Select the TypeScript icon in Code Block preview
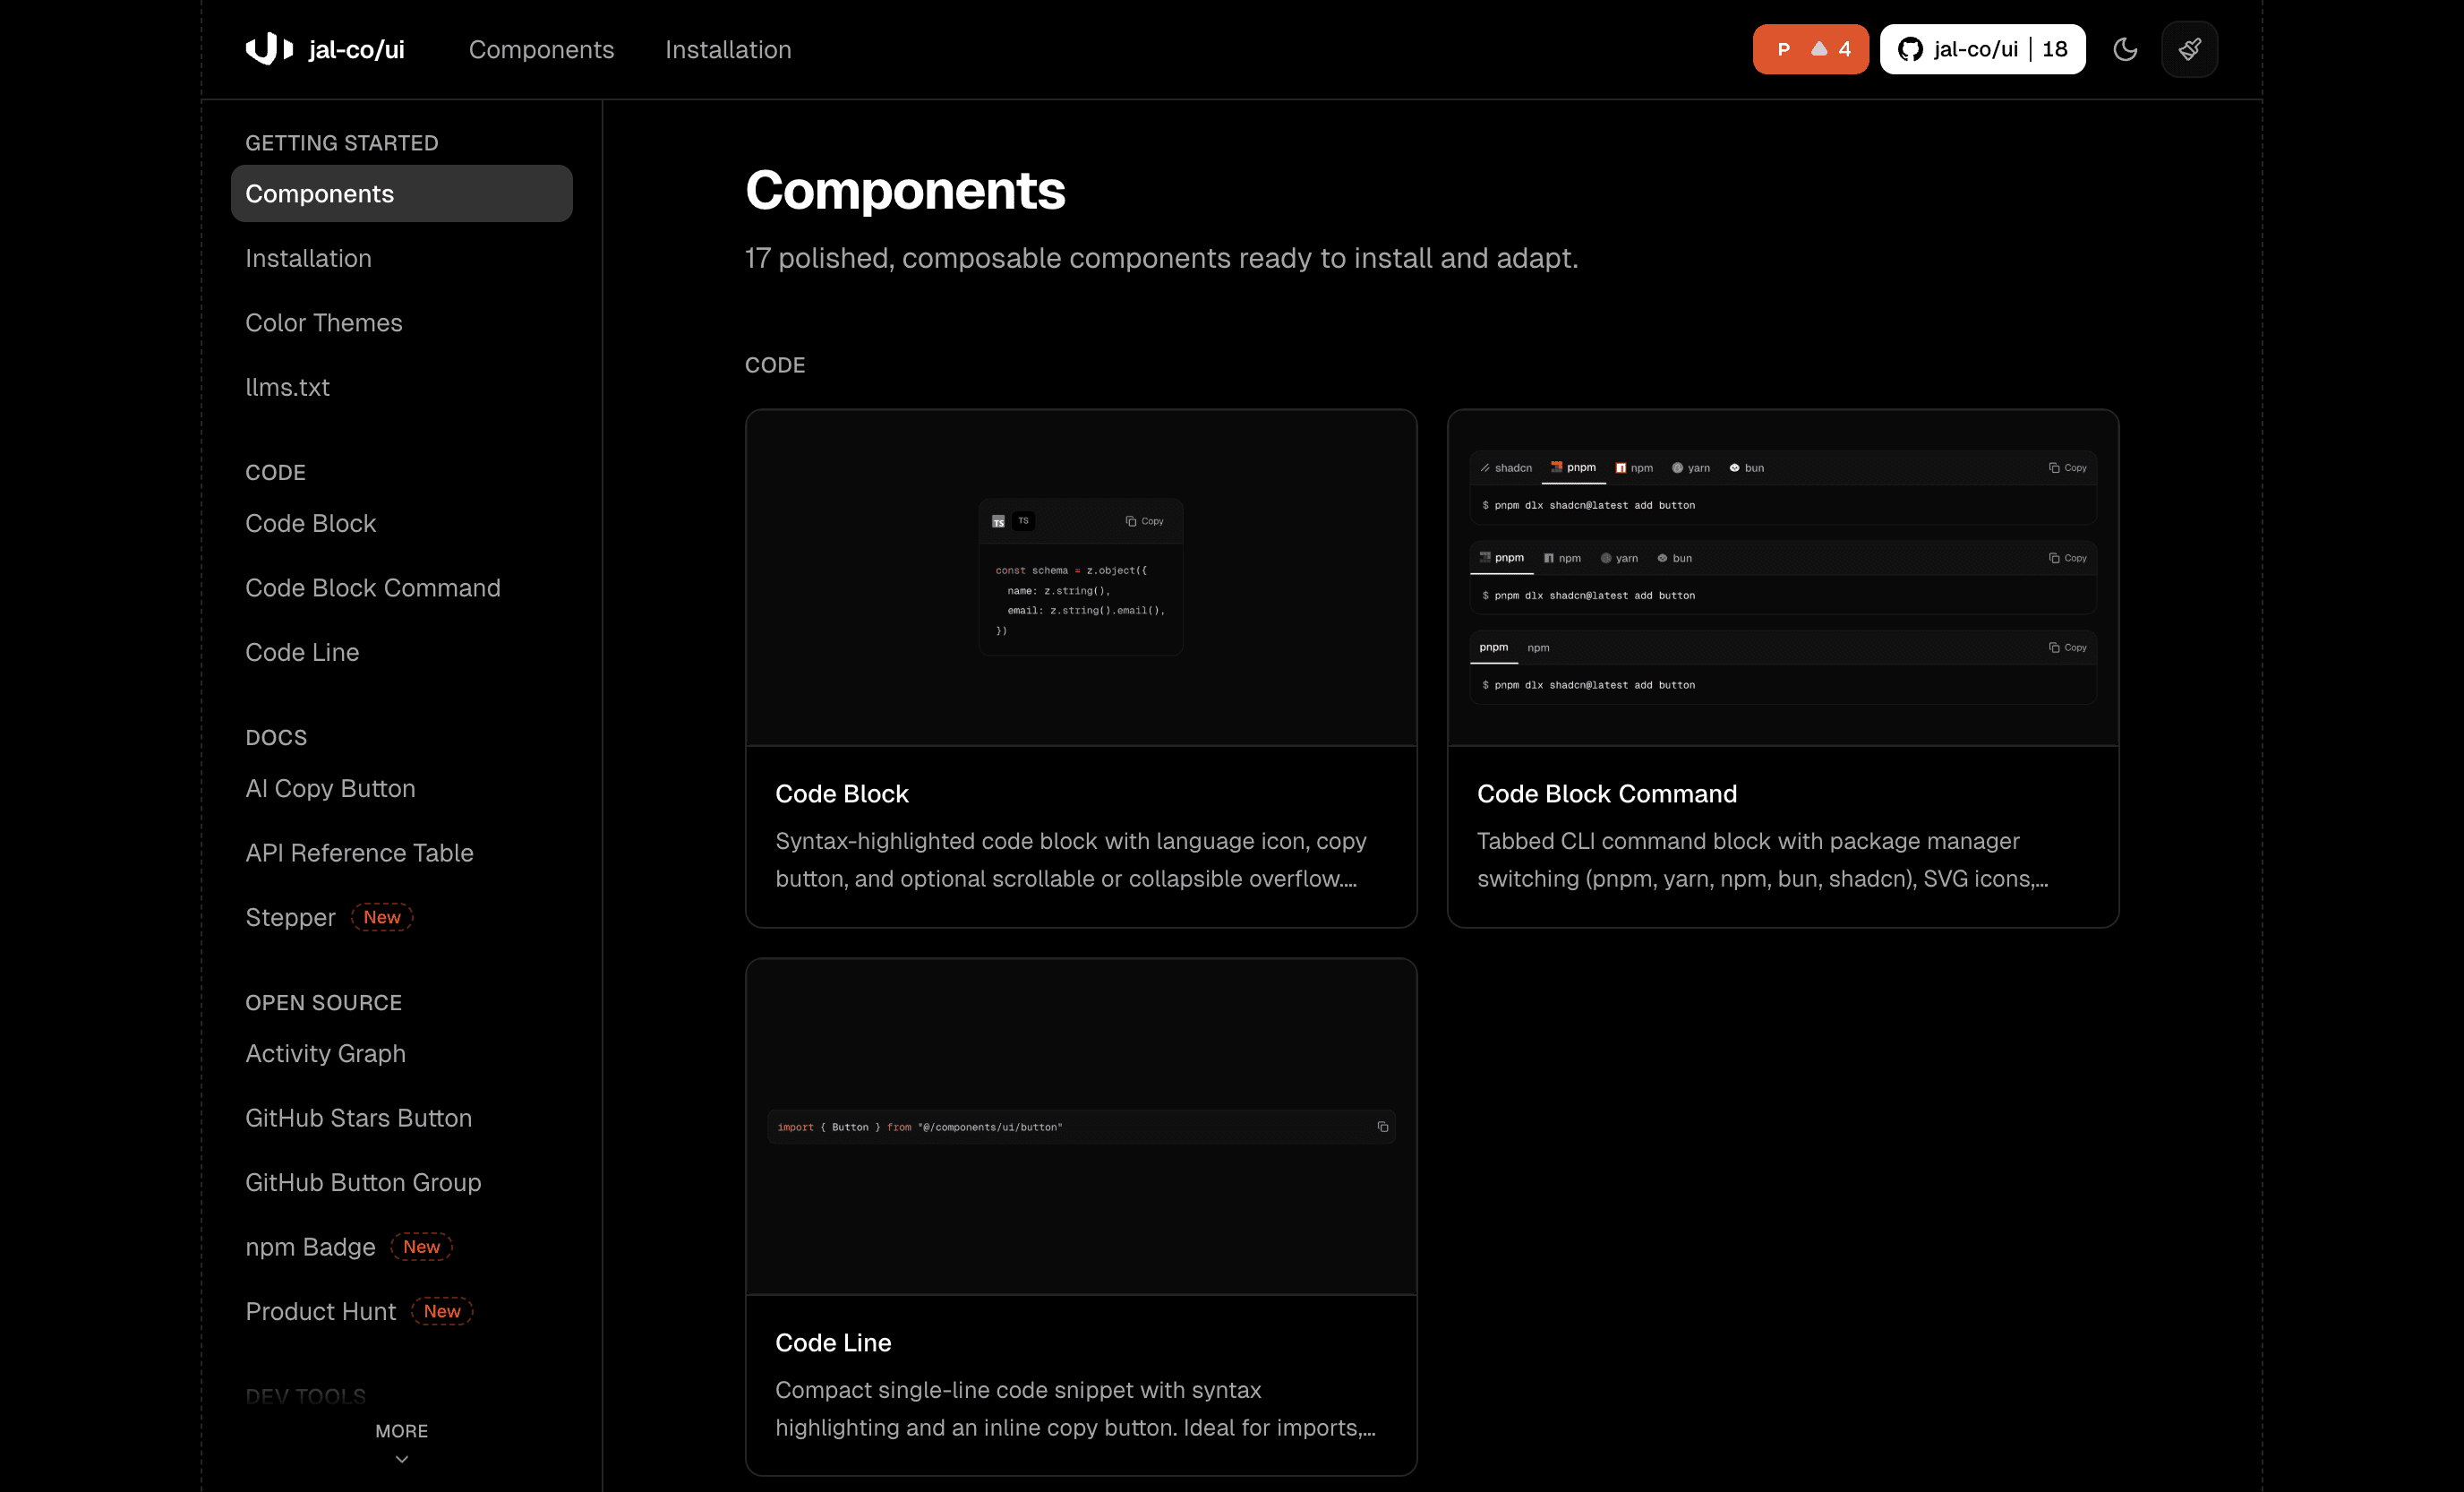 click(x=998, y=521)
